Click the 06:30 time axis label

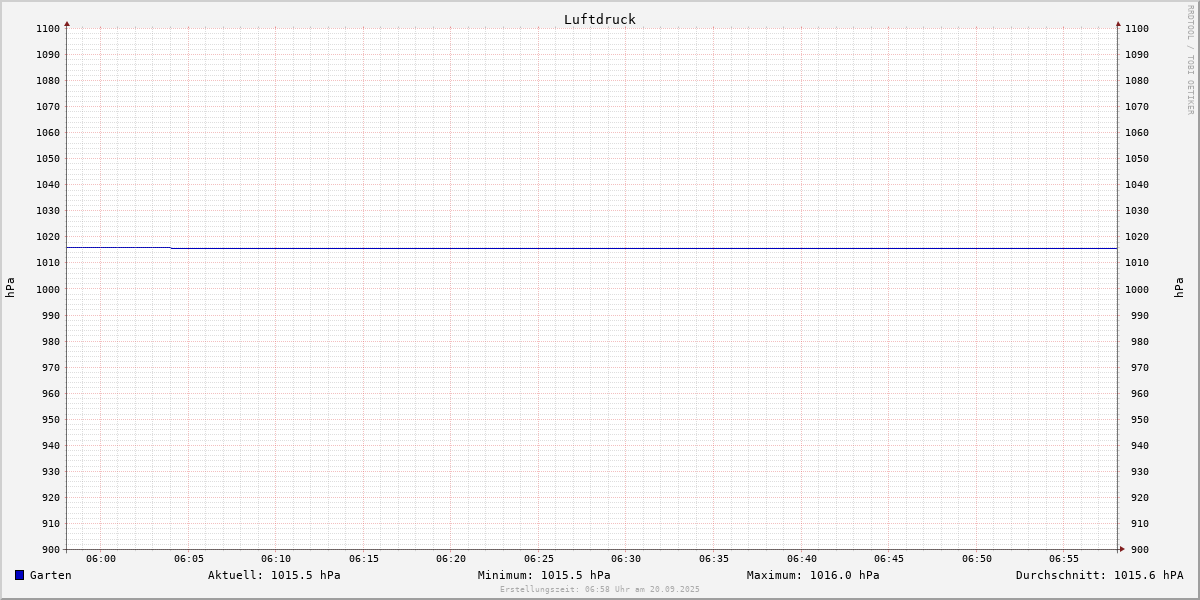[x=626, y=559]
